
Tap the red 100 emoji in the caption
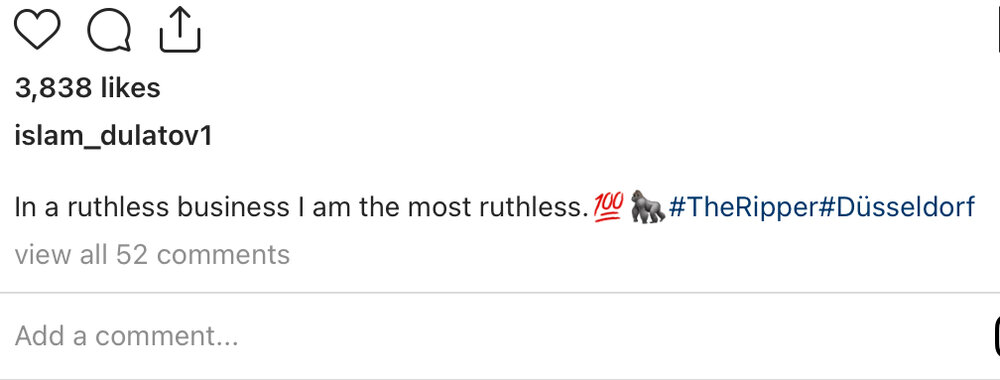click(x=608, y=207)
